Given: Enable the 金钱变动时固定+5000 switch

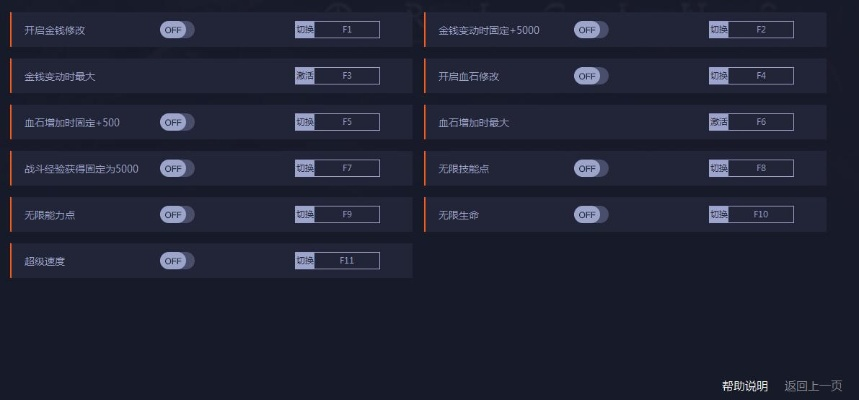Looking at the screenshot, I should 590,30.
